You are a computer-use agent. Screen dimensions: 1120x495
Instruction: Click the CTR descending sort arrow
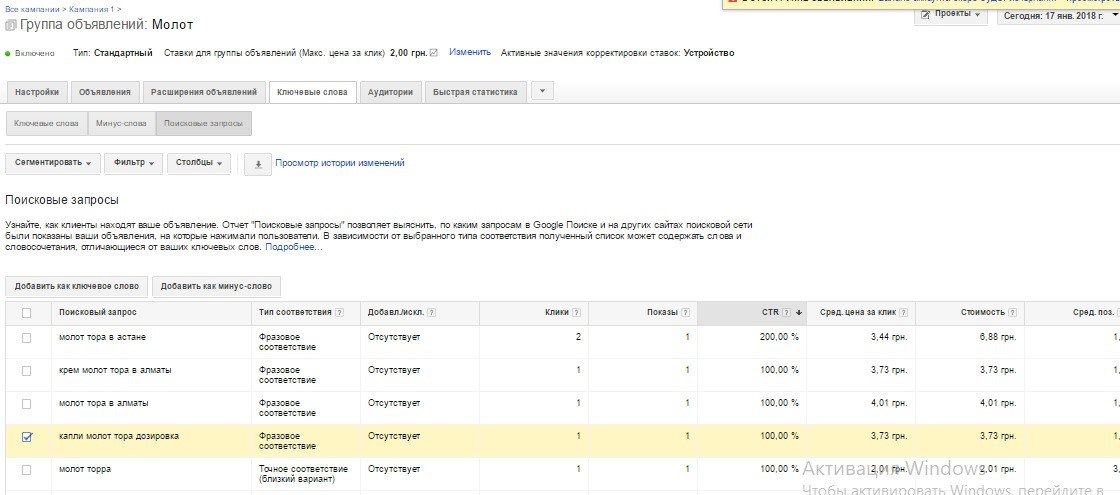(x=799, y=313)
